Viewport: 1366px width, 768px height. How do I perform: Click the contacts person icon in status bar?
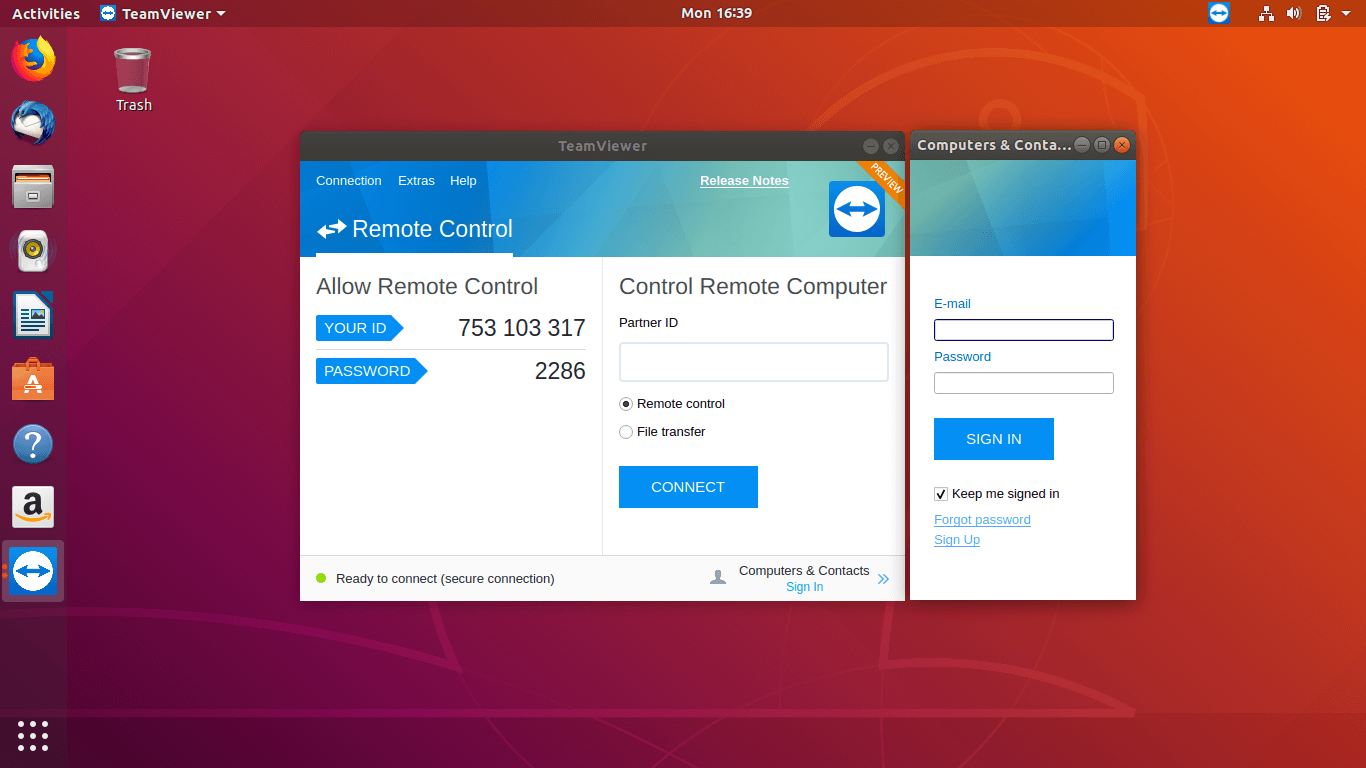pyautogui.click(x=718, y=577)
